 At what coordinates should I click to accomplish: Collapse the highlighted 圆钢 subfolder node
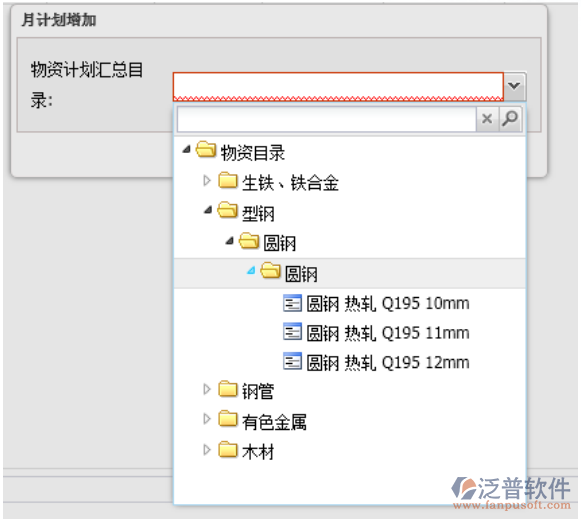coord(251,271)
